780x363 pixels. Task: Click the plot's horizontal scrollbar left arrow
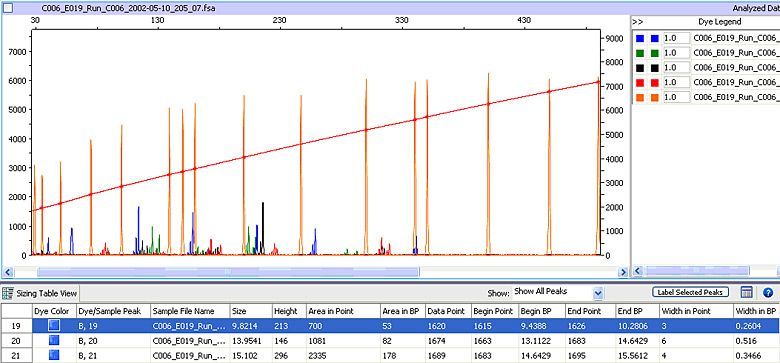coord(7,272)
